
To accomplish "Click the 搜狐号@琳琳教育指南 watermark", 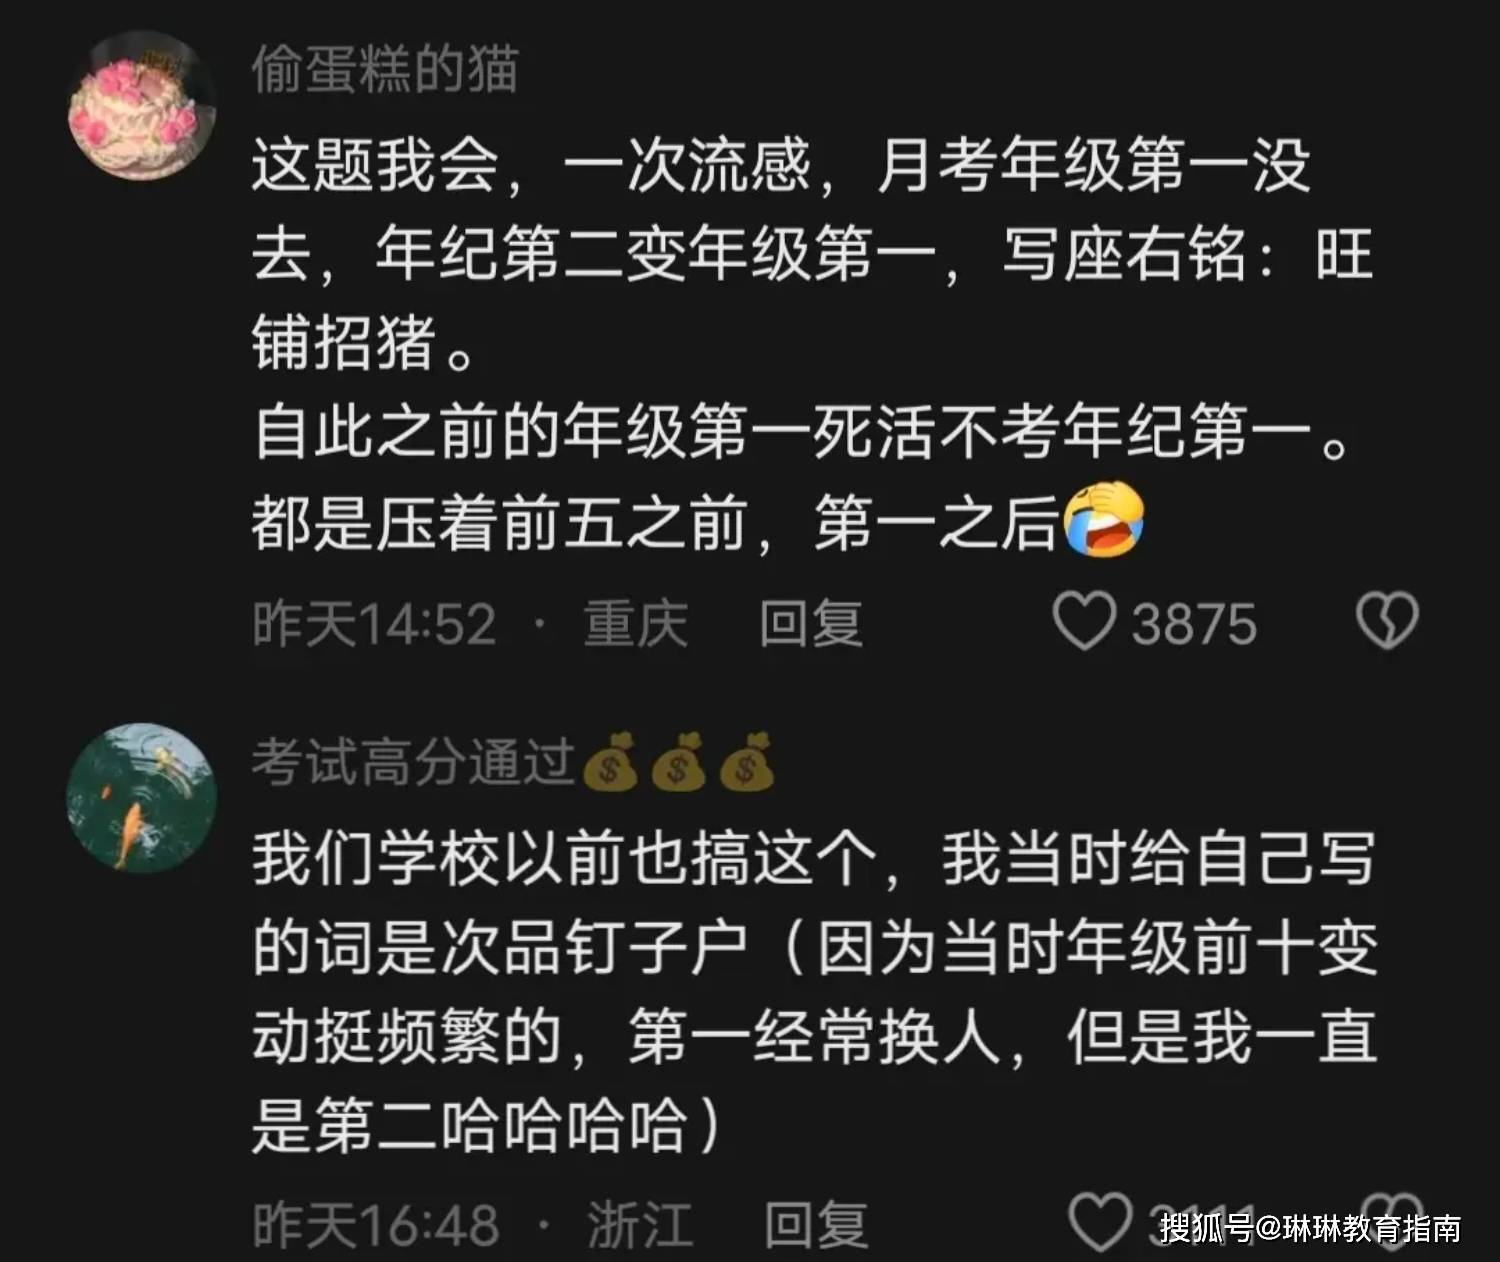I will pos(1311,1228).
